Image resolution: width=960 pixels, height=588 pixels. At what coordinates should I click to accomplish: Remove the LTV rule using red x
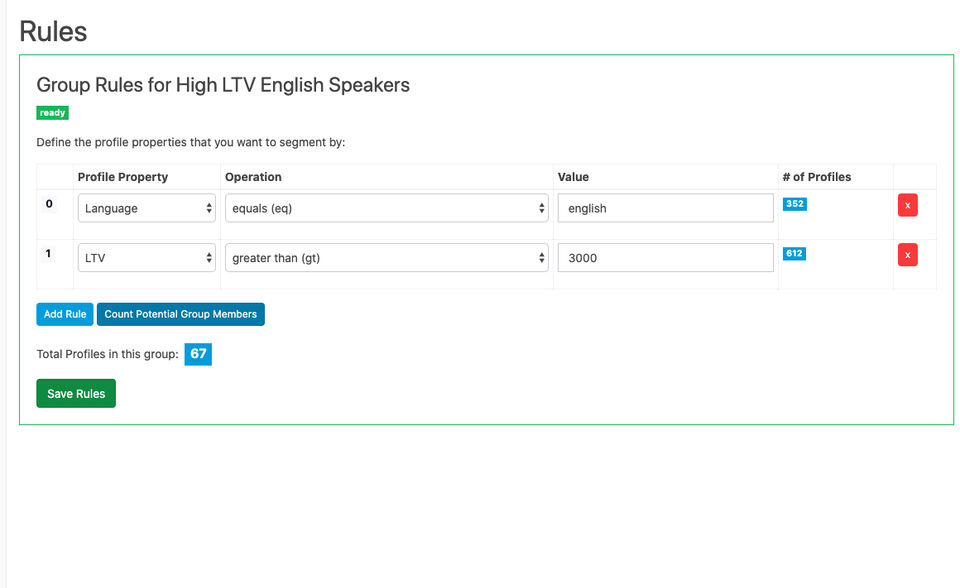tap(907, 255)
